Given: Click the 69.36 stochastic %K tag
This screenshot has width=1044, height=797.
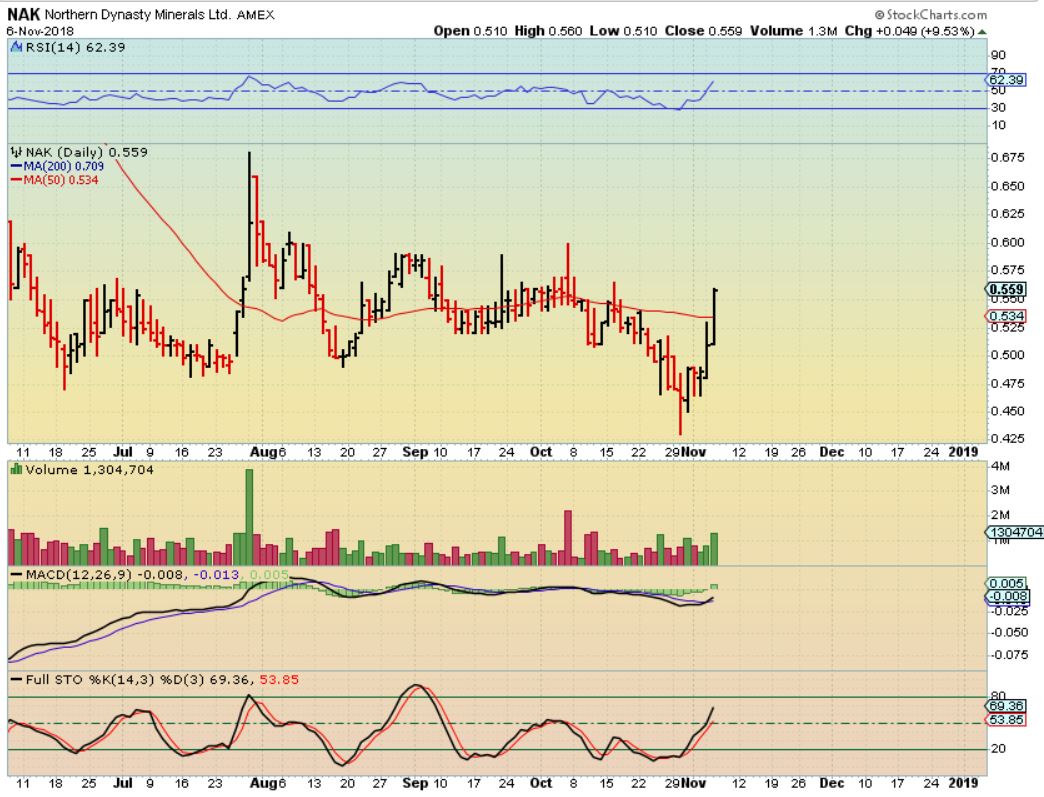Looking at the screenshot, I should (x=1006, y=706).
